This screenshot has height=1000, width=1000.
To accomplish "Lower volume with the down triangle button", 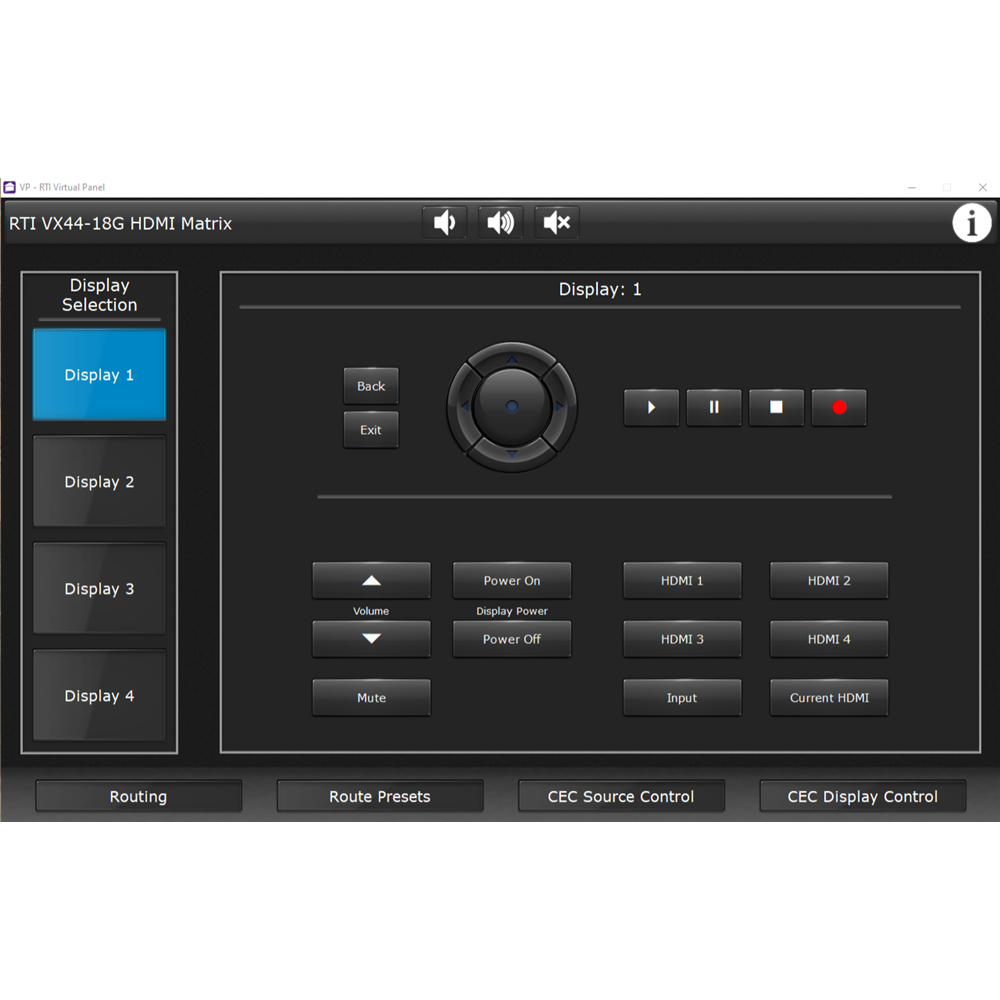I will [371, 639].
